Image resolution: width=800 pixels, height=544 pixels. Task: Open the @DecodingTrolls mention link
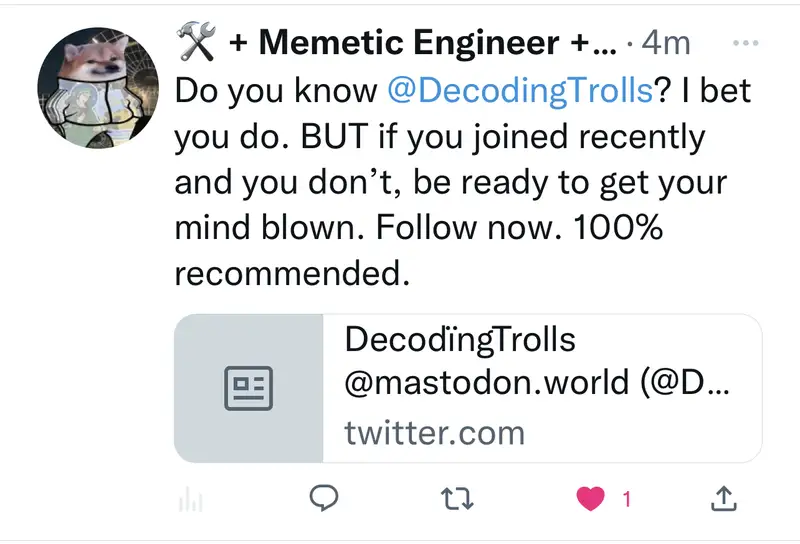(520, 90)
